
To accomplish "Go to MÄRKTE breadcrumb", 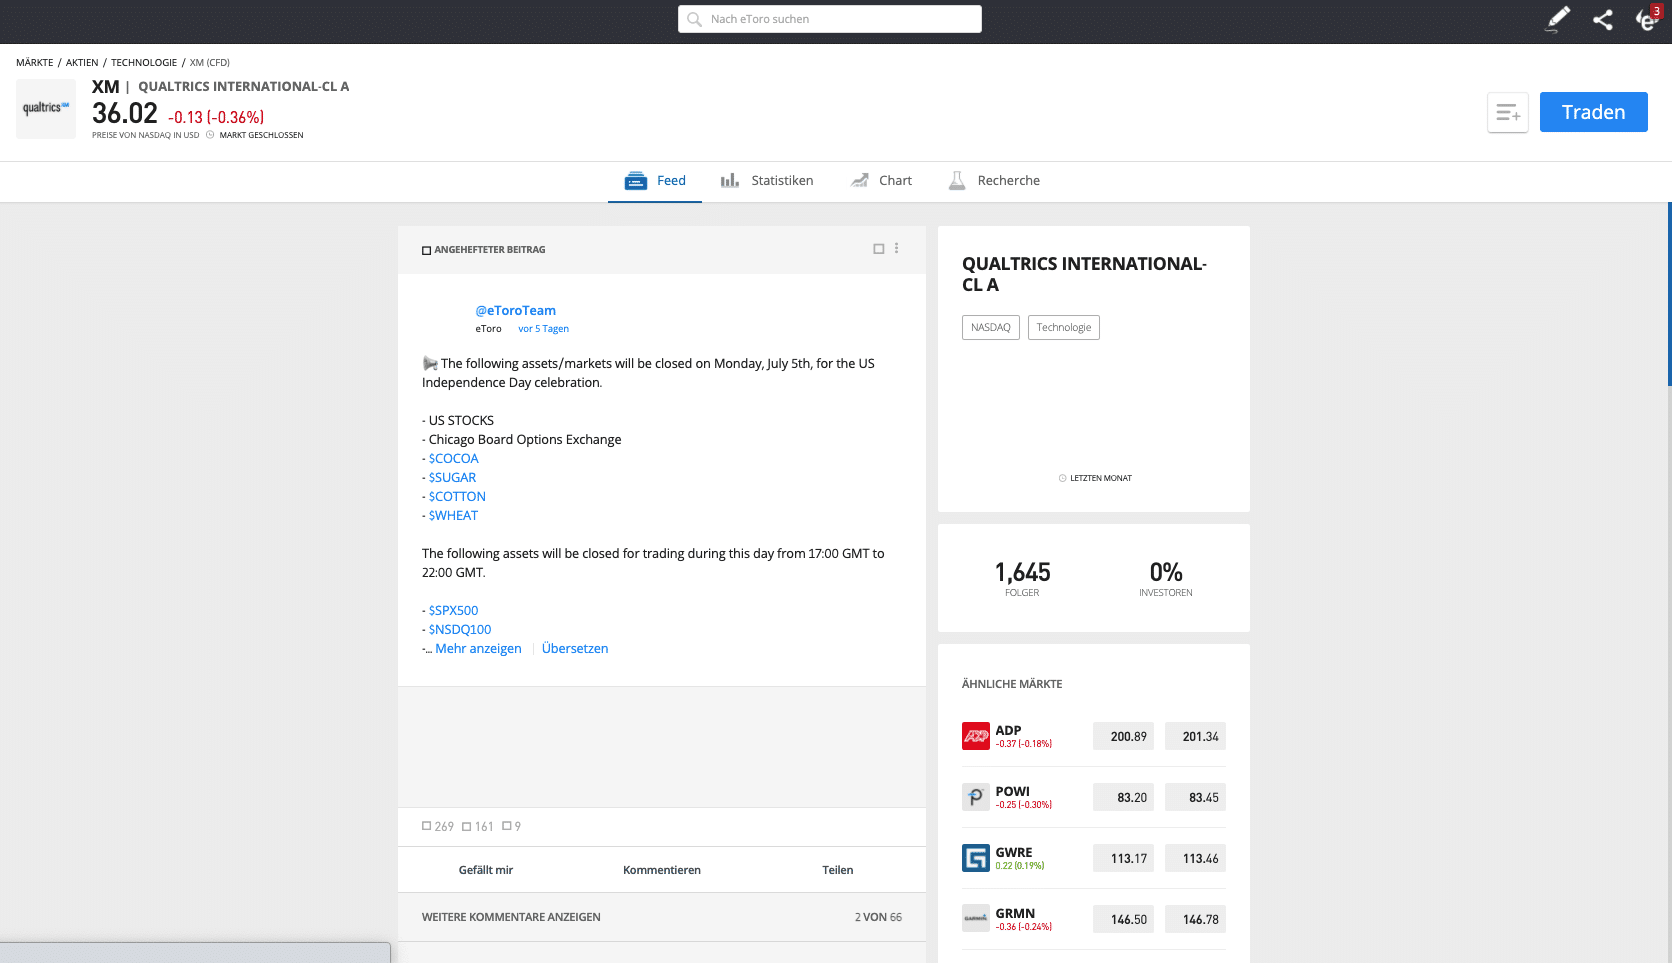I will click(35, 63).
